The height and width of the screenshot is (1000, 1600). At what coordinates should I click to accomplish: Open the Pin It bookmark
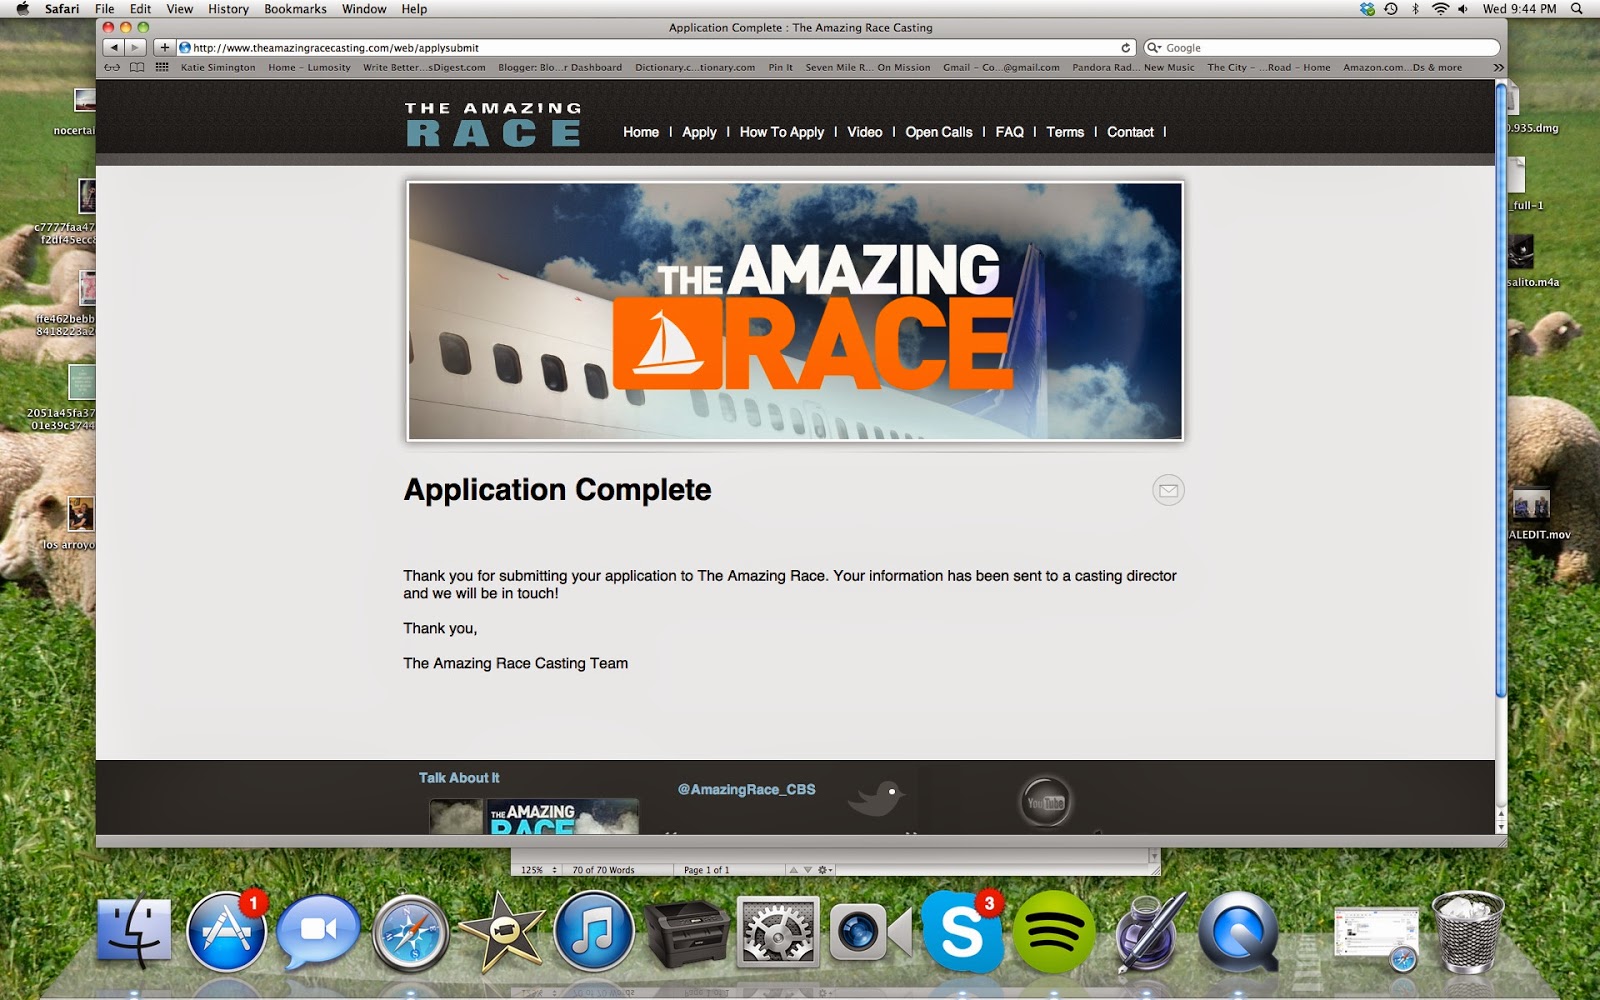[x=780, y=67]
